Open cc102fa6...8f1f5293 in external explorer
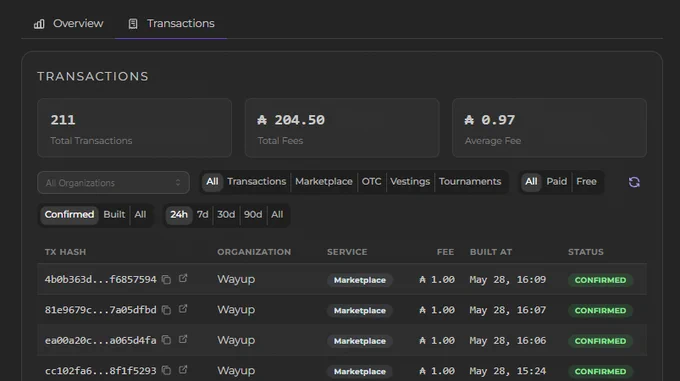 tap(183, 369)
